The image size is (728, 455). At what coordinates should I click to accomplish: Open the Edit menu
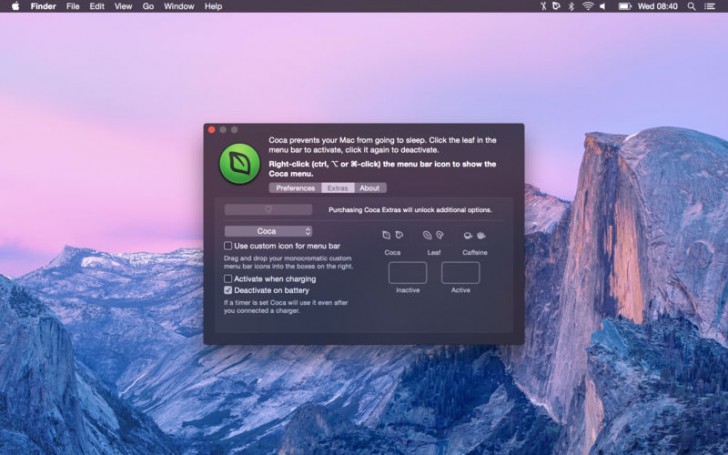[x=97, y=6]
